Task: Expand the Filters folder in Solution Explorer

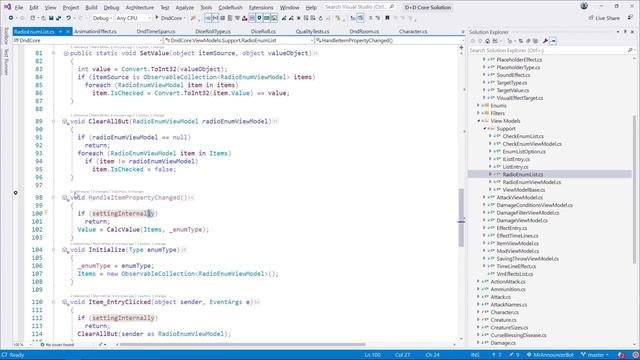Action: pos(479,113)
